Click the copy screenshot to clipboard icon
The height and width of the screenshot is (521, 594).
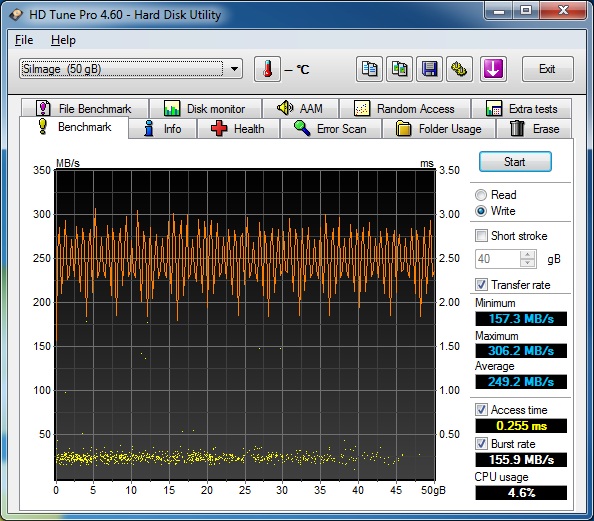click(x=399, y=69)
